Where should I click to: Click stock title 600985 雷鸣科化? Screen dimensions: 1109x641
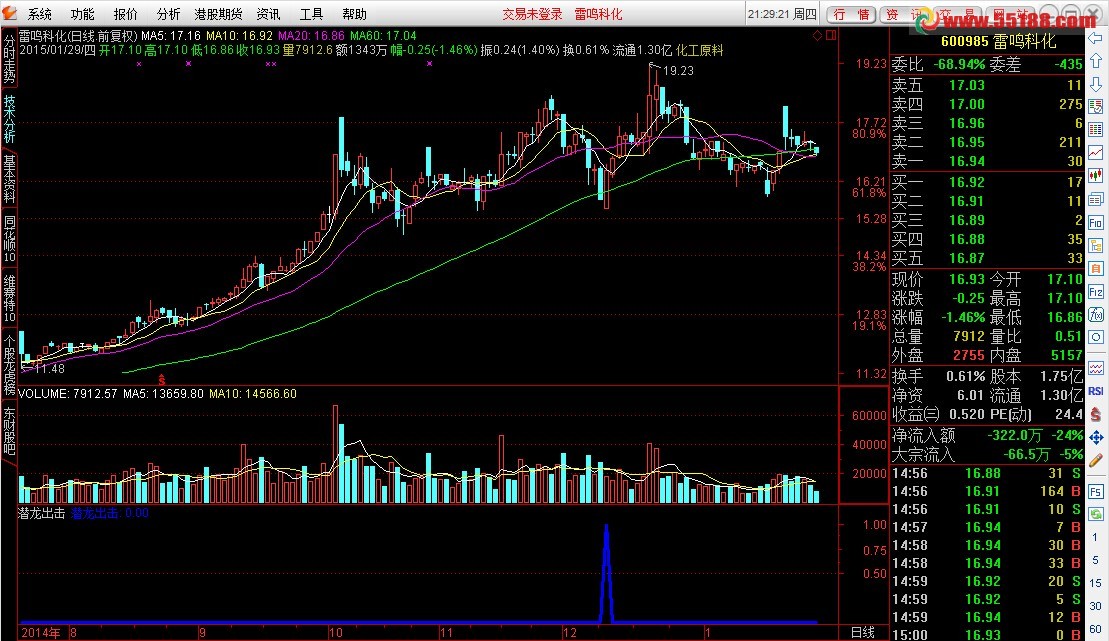point(999,41)
